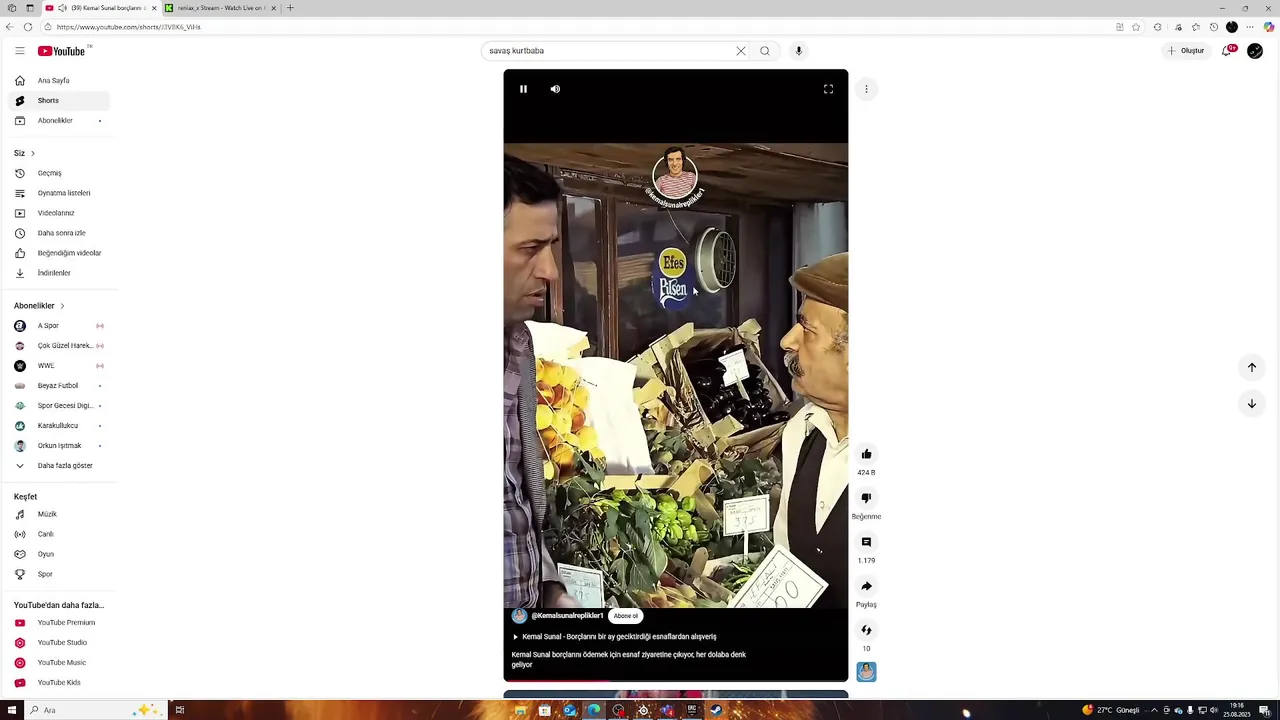Like the Short with thumbs up
The height and width of the screenshot is (720, 1280).
coord(866,454)
